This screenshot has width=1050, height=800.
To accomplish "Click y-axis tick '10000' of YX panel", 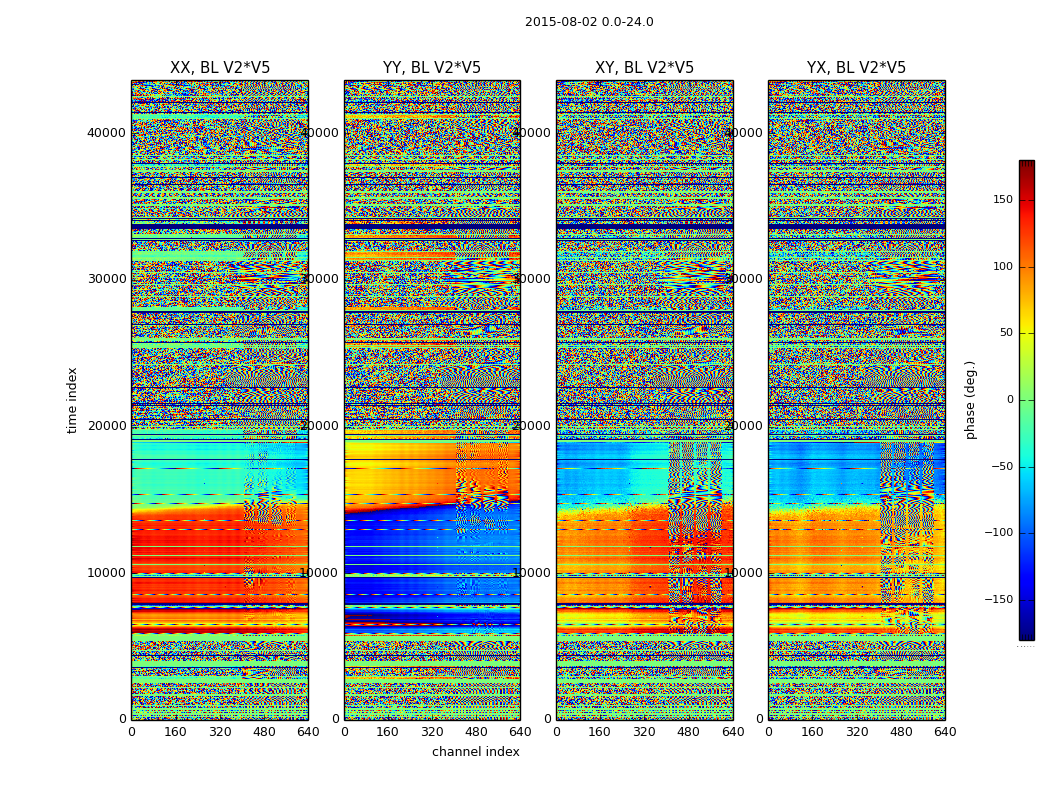I will point(743,572).
